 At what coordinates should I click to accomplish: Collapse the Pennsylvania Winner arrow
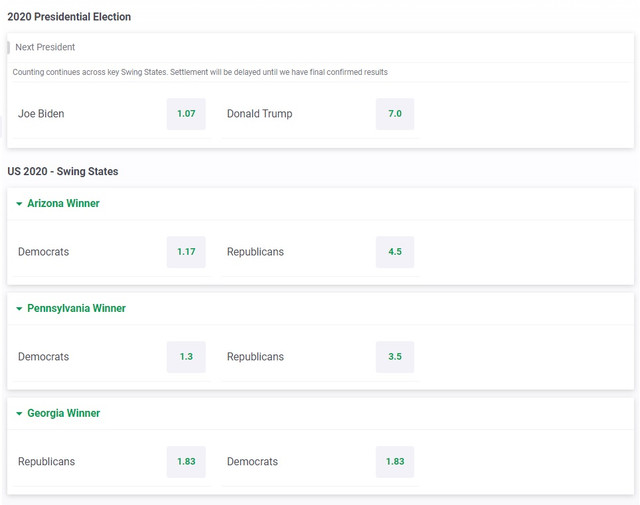pyautogui.click(x=19, y=309)
